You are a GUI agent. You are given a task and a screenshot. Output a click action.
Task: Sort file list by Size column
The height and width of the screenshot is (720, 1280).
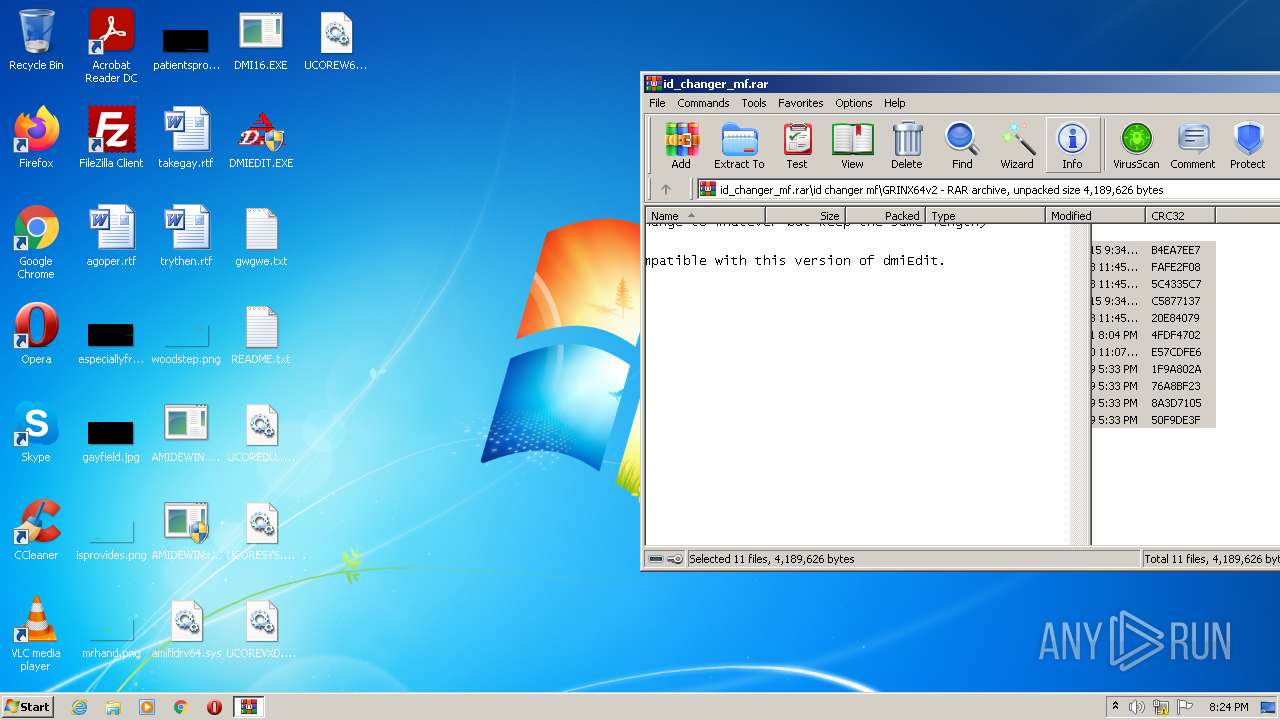tap(806, 215)
